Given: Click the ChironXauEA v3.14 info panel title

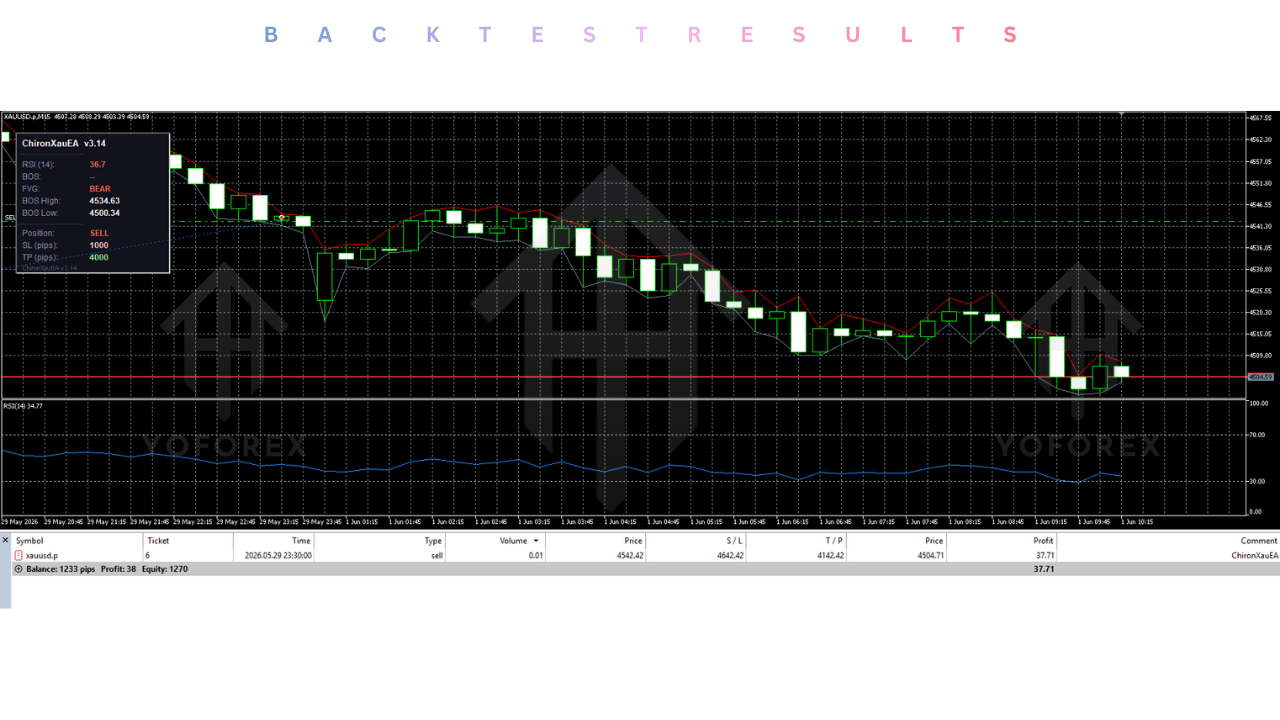Looking at the screenshot, I should point(64,144).
